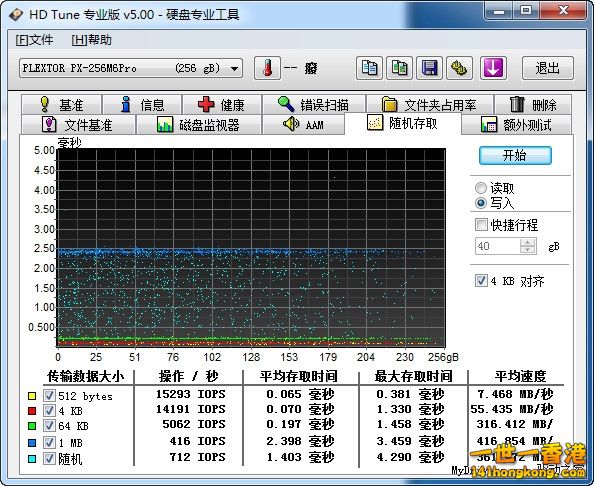Open the [F]文件 menu

pyautogui.click(x=34, y=40)
